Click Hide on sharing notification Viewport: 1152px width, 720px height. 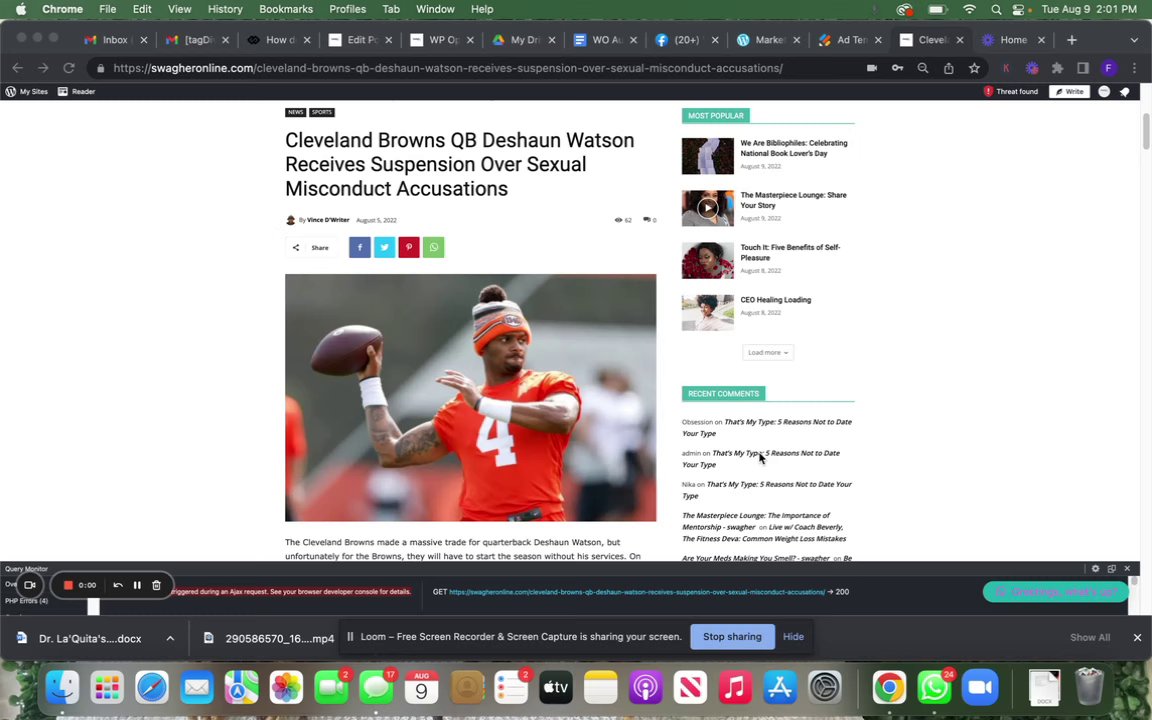click(793, 636)
